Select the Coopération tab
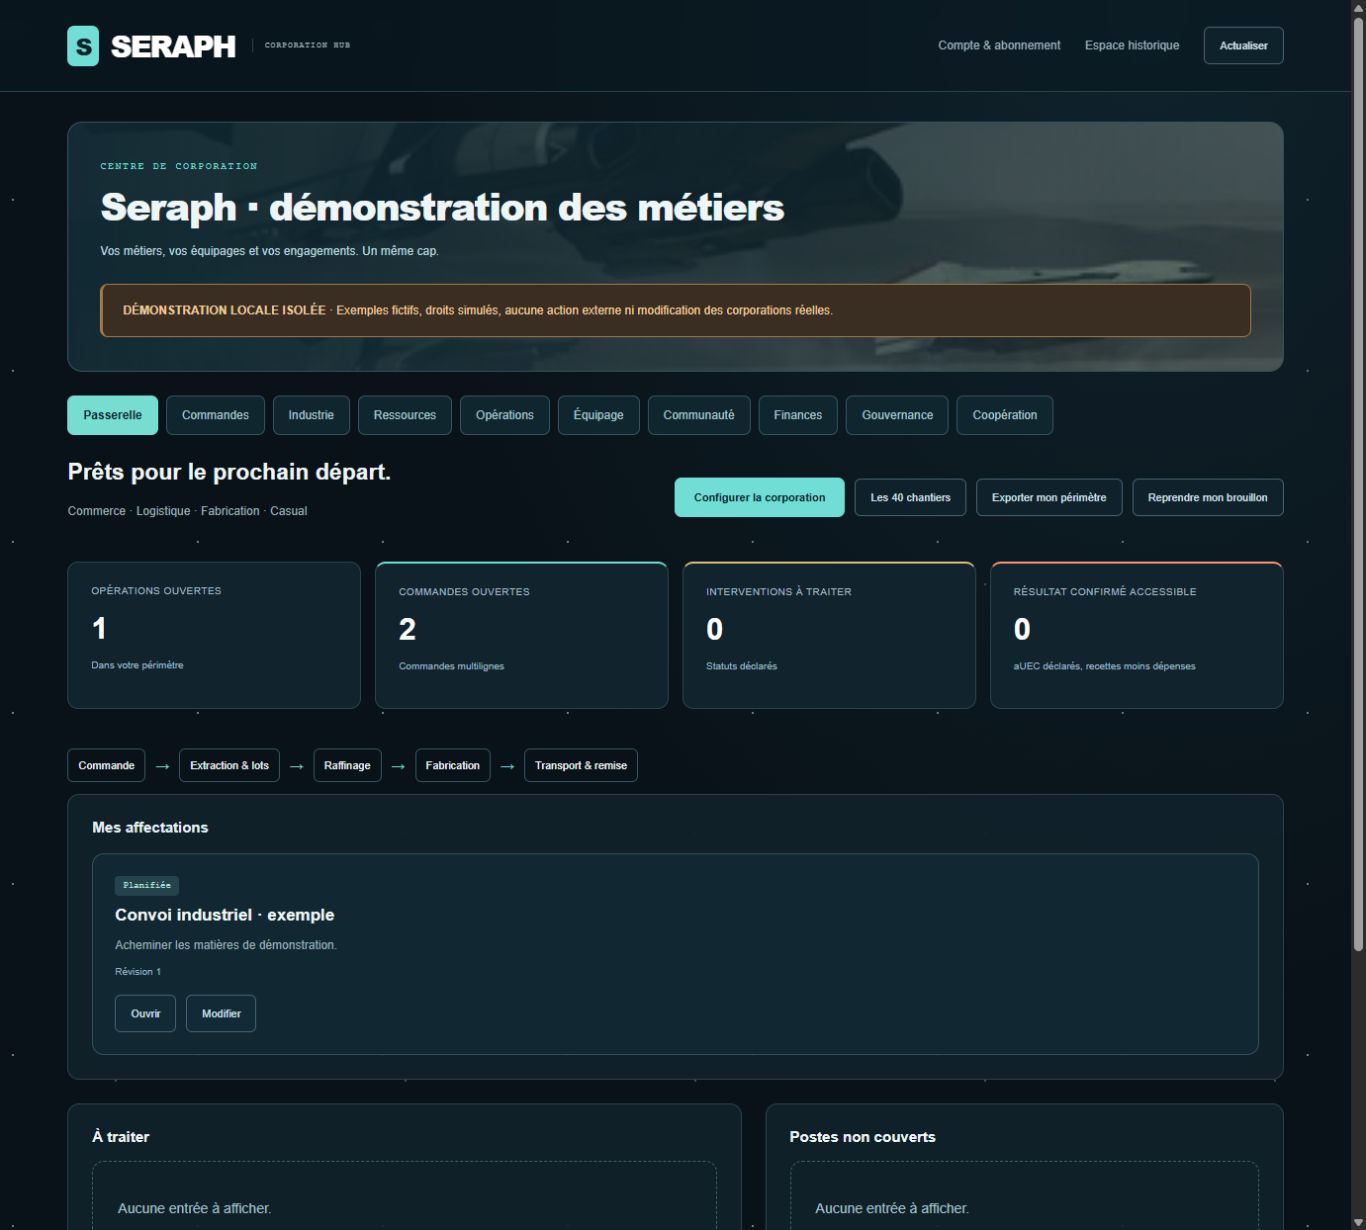Image resolution: width=1366 pixels, height=1230 pixels. tap(1005, 415)
